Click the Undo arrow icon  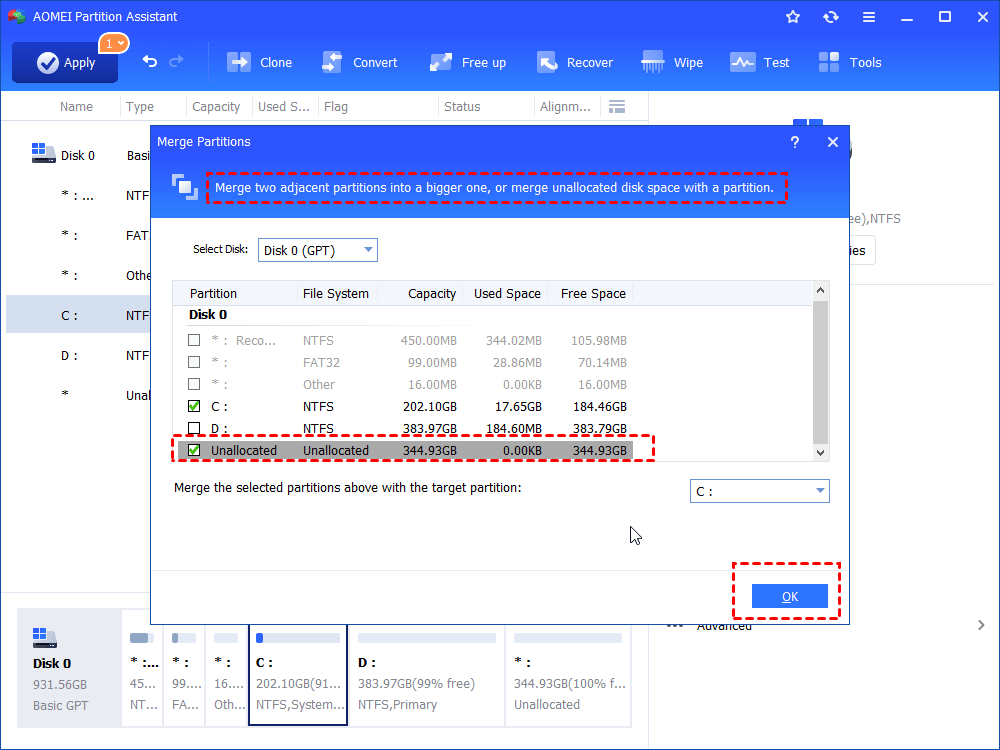pyautogui.click(x=150, y=61)
